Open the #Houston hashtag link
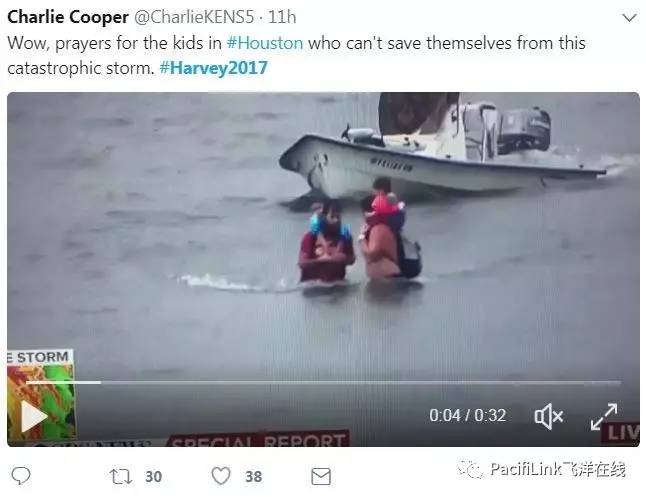The image size is (646, 497). [x=265, y=43]
